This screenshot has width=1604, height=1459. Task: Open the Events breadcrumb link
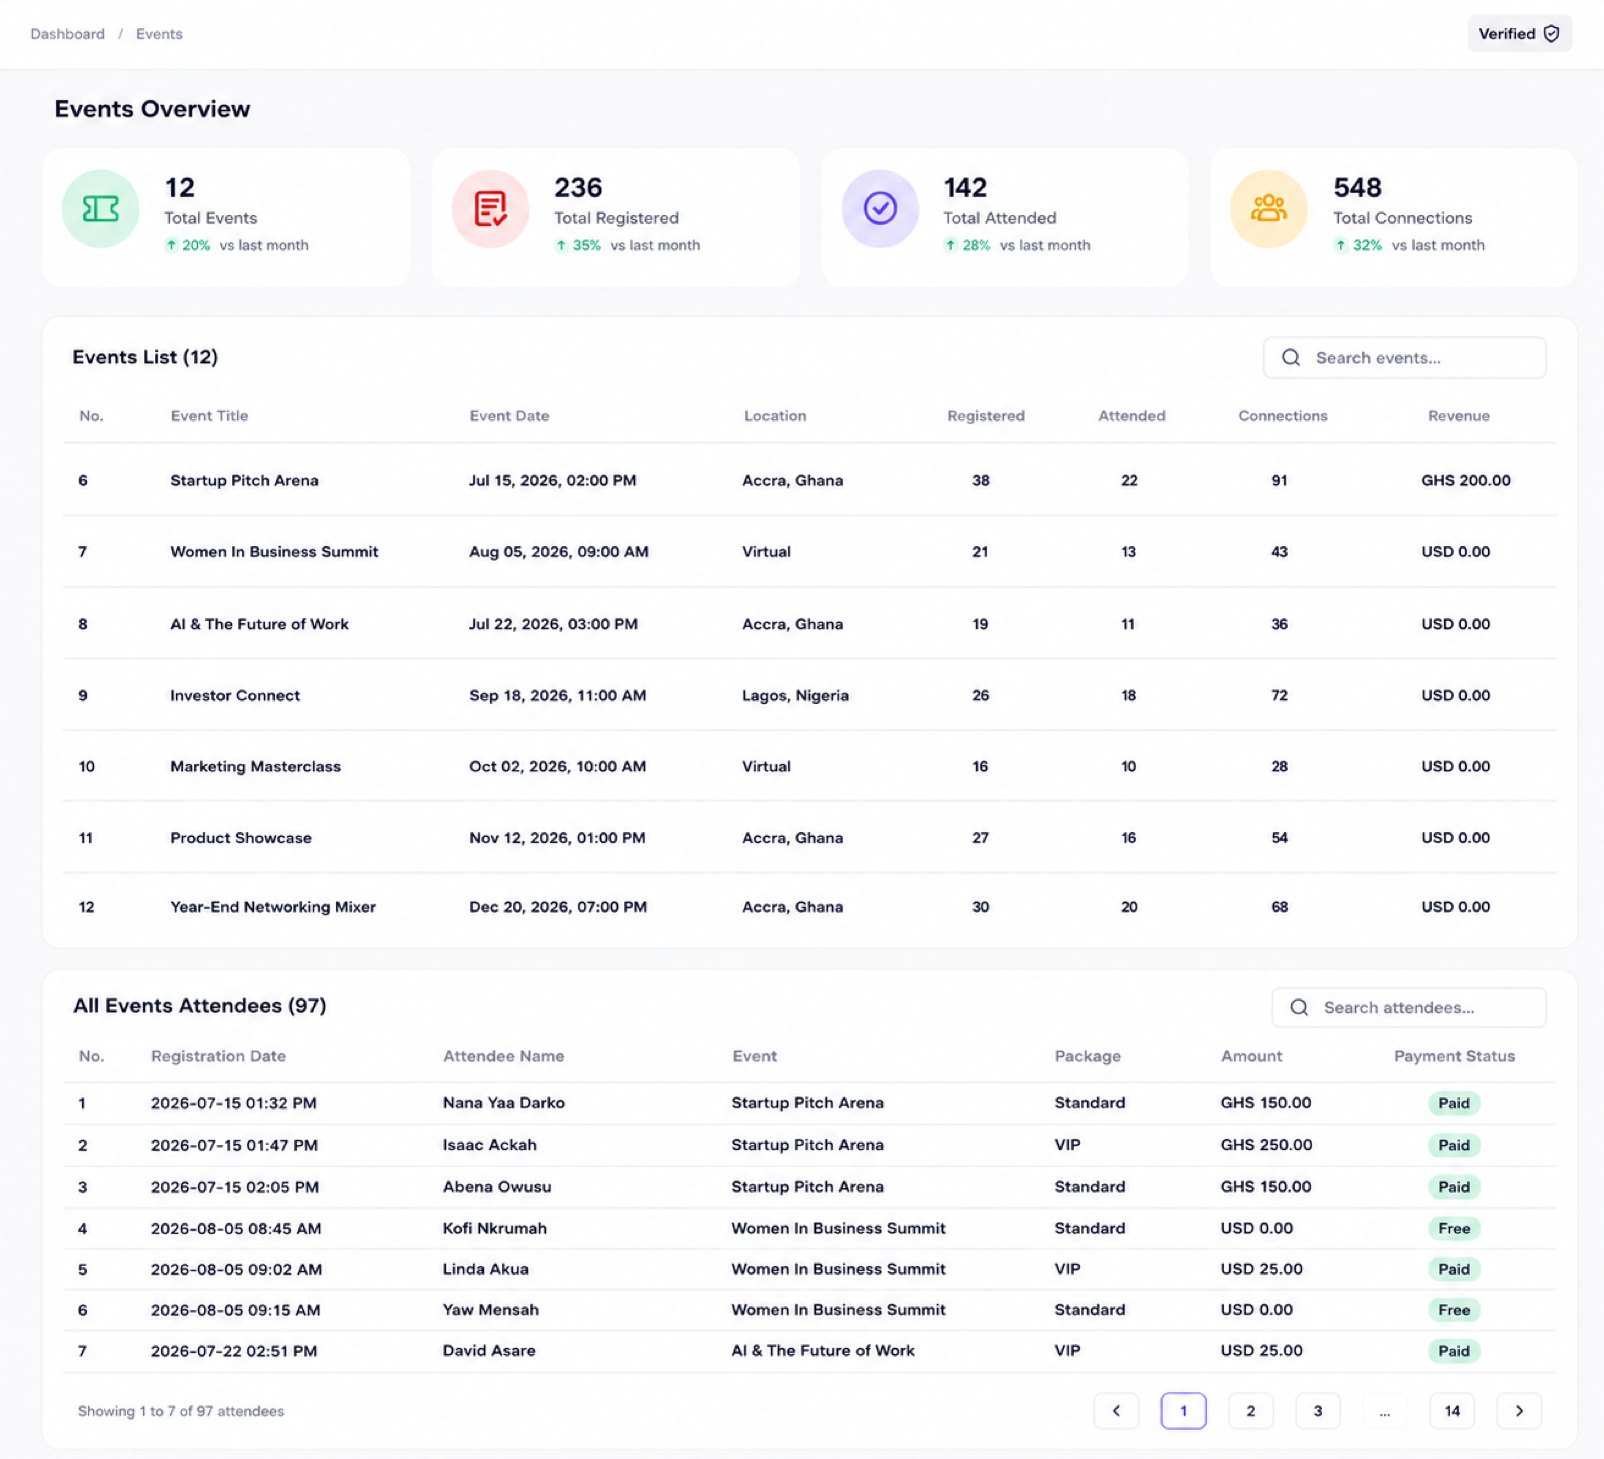point(159,34)
